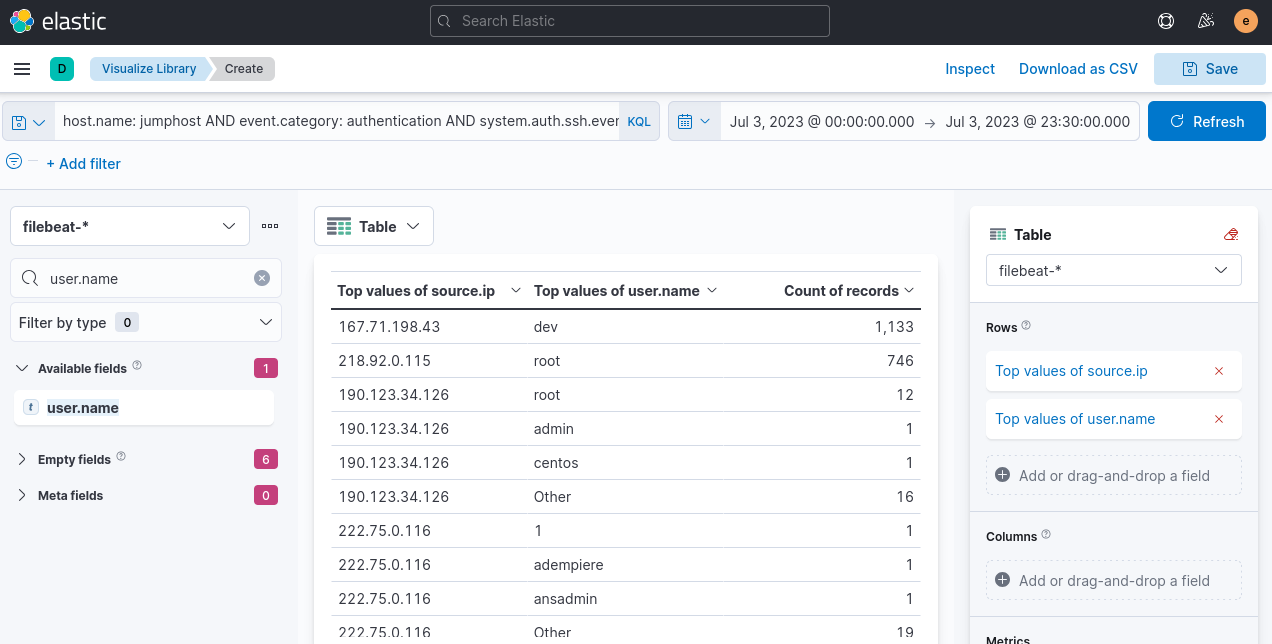Toggle KQL query language switch
Image resolution: width=1272 pixels, height=644 pixels.
(638, 122)
